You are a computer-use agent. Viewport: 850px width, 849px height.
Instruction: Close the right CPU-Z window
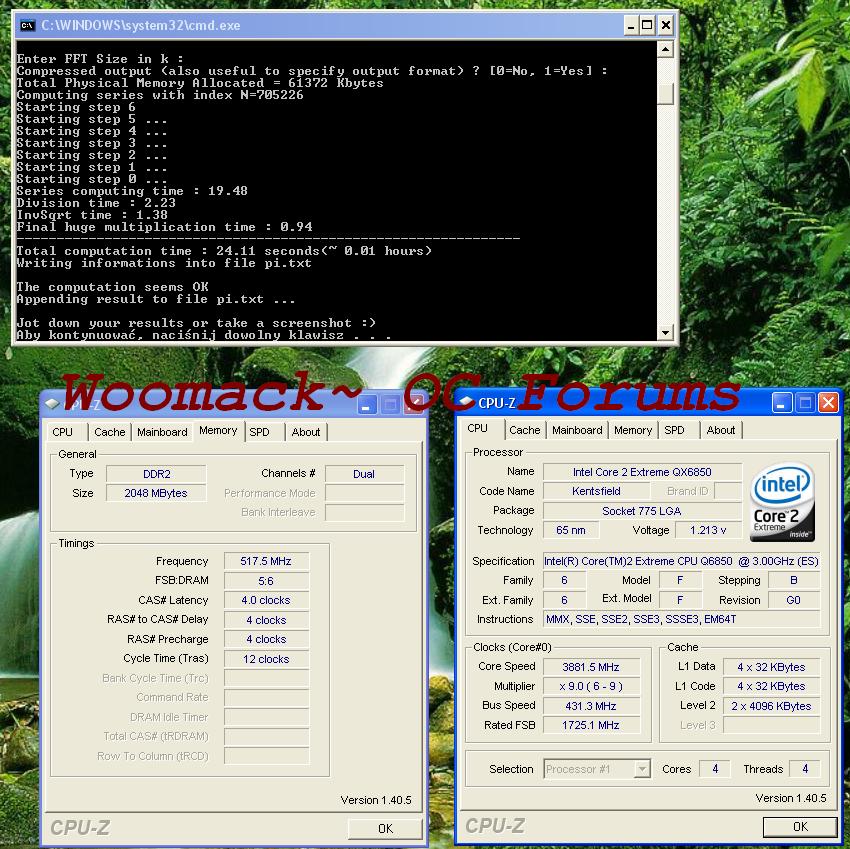click(828, 403)
